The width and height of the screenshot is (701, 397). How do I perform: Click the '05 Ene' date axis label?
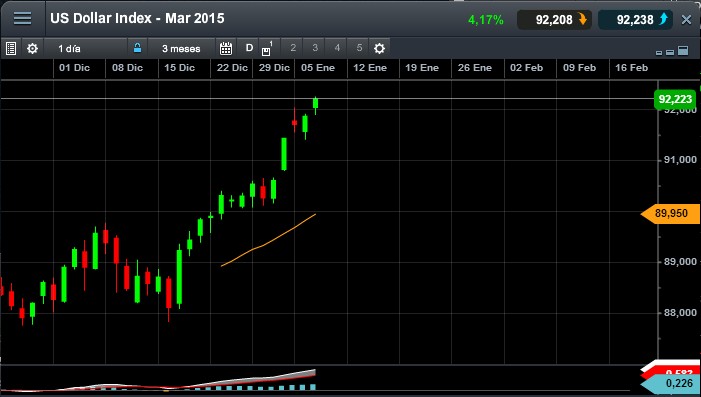[318, 68]
